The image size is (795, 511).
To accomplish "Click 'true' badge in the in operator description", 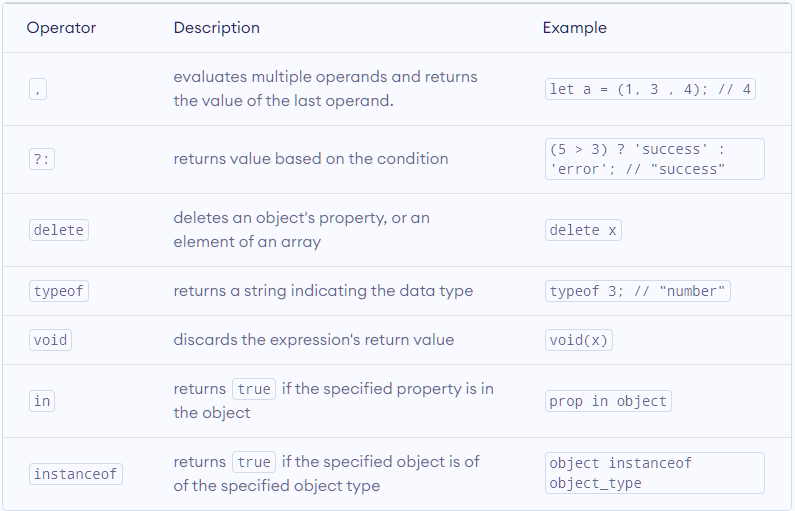I will 254,389.
